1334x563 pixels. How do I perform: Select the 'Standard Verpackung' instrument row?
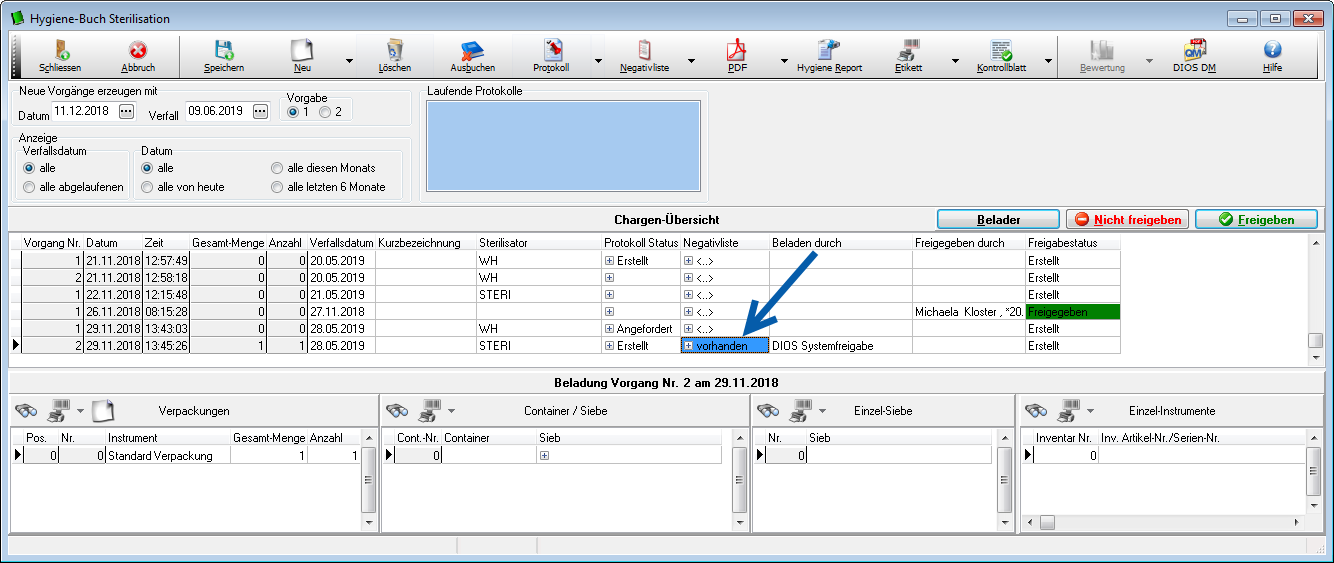click(168, 455)
